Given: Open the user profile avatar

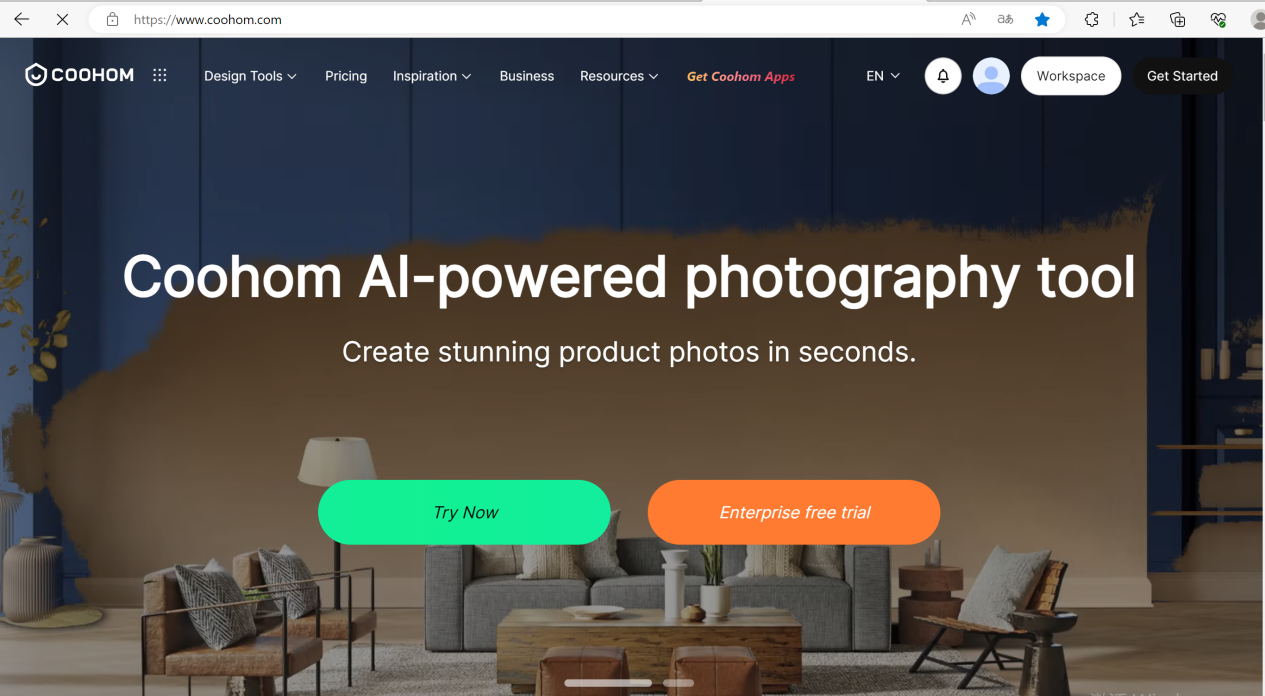Looking at the screenshot, I should [991, 76].
